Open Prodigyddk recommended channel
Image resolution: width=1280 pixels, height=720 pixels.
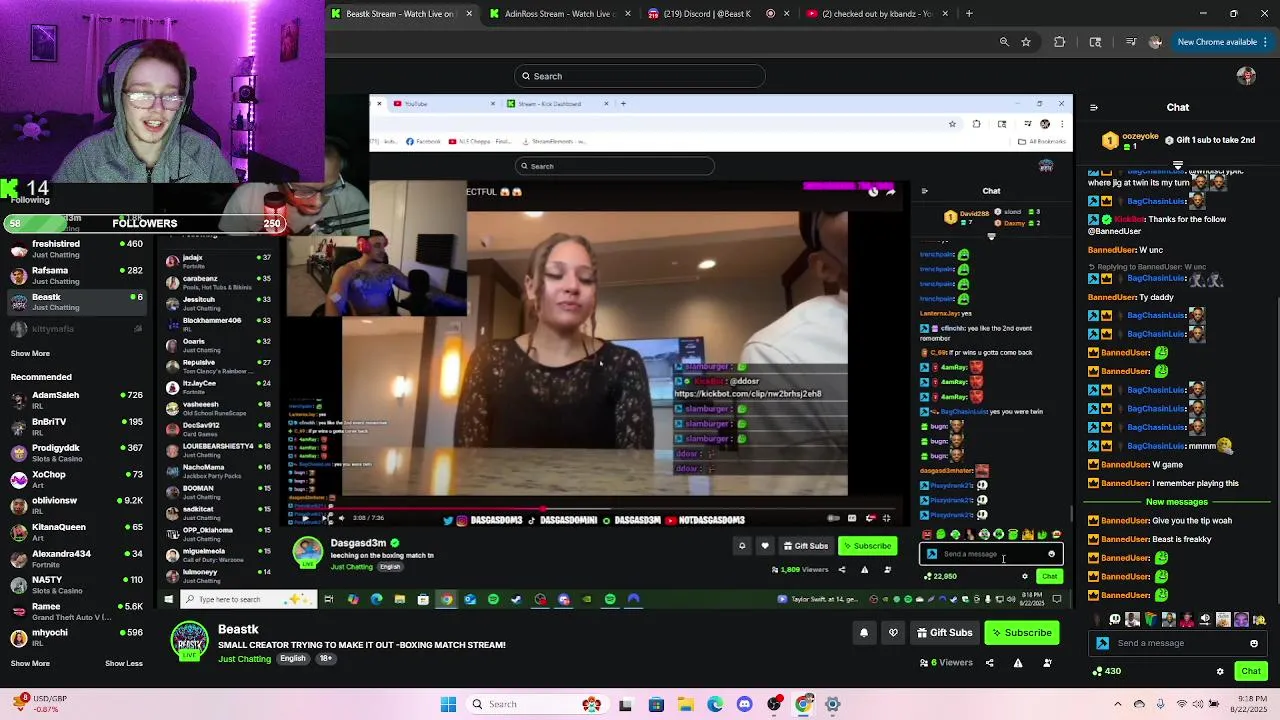[76, 453]
